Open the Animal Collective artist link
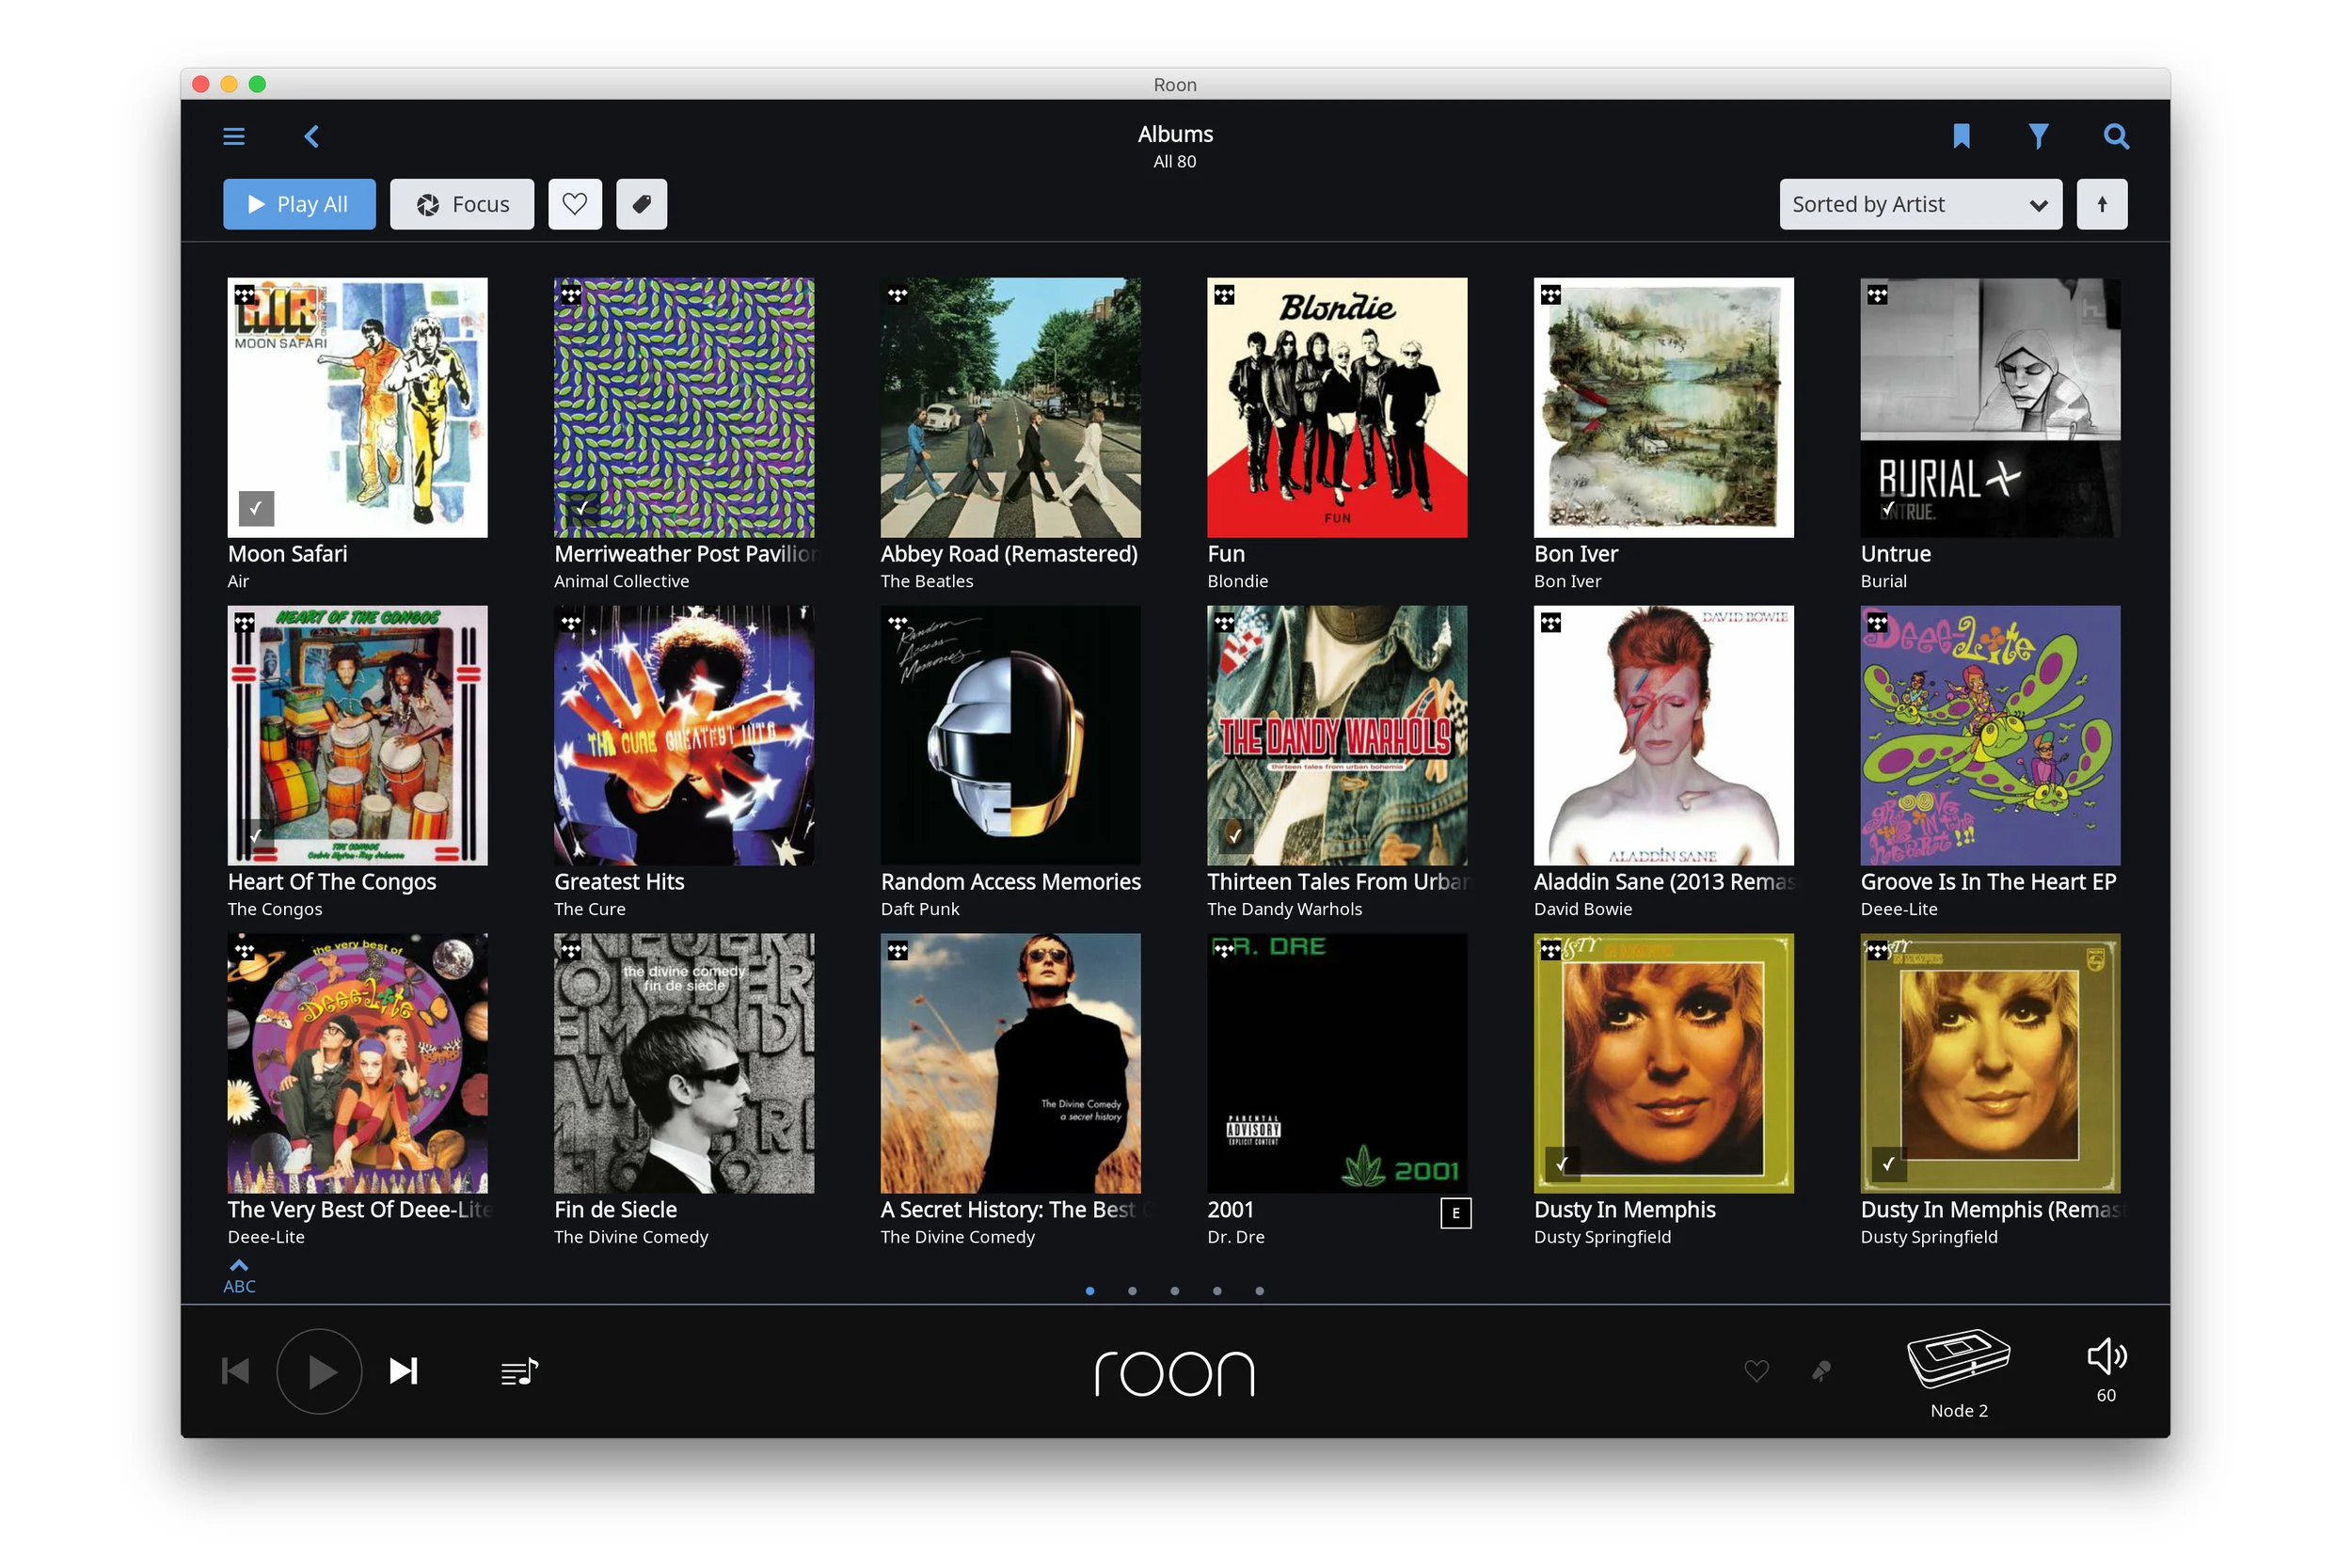The image size is (2352, 1568). 621,581
